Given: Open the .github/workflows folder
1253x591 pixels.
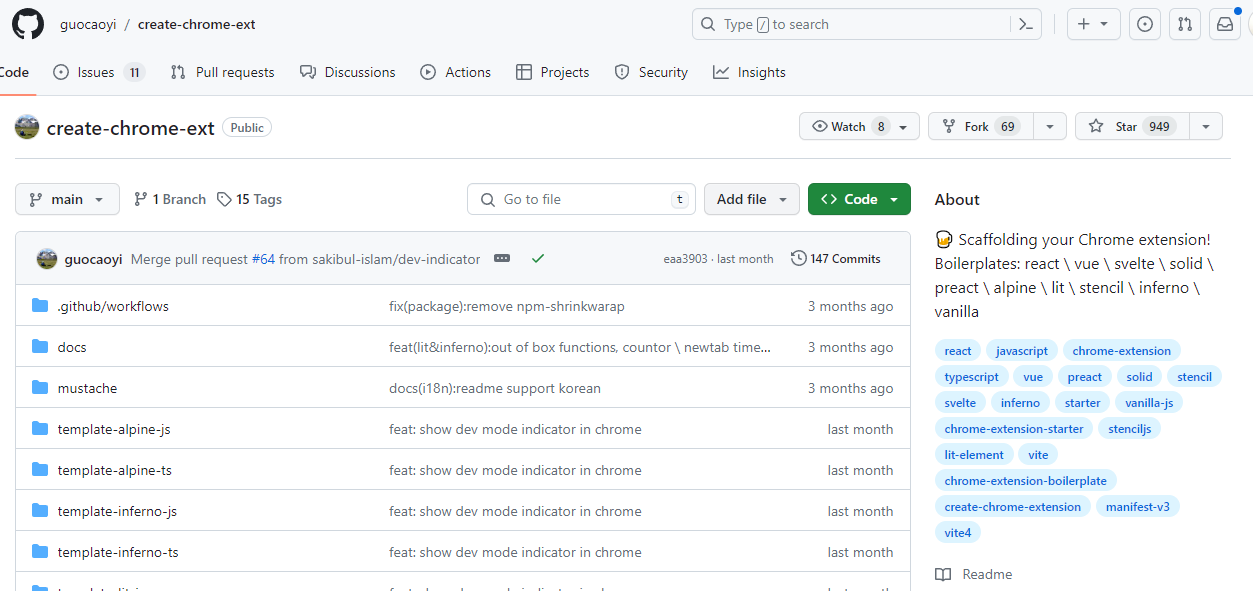Looking at the screenshot, I should (113, 306).
